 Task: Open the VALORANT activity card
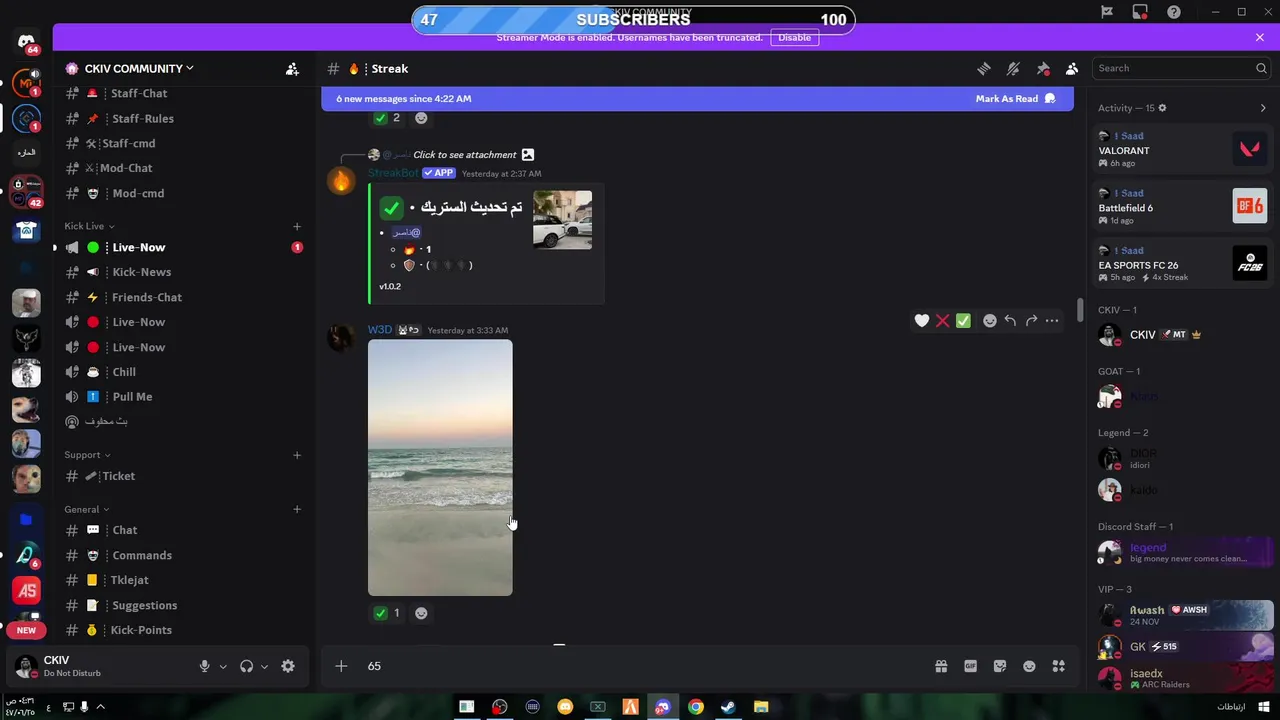click(1182, 150)
